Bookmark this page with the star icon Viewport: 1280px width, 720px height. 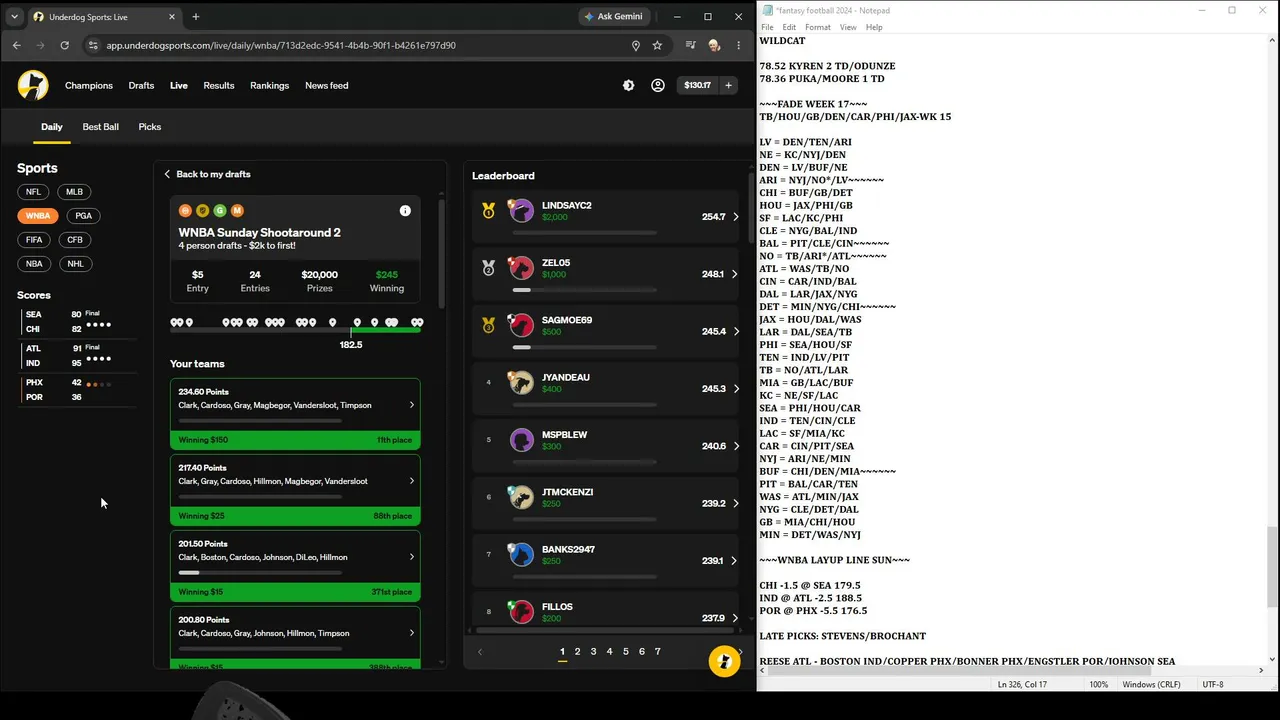pos(657,45)
